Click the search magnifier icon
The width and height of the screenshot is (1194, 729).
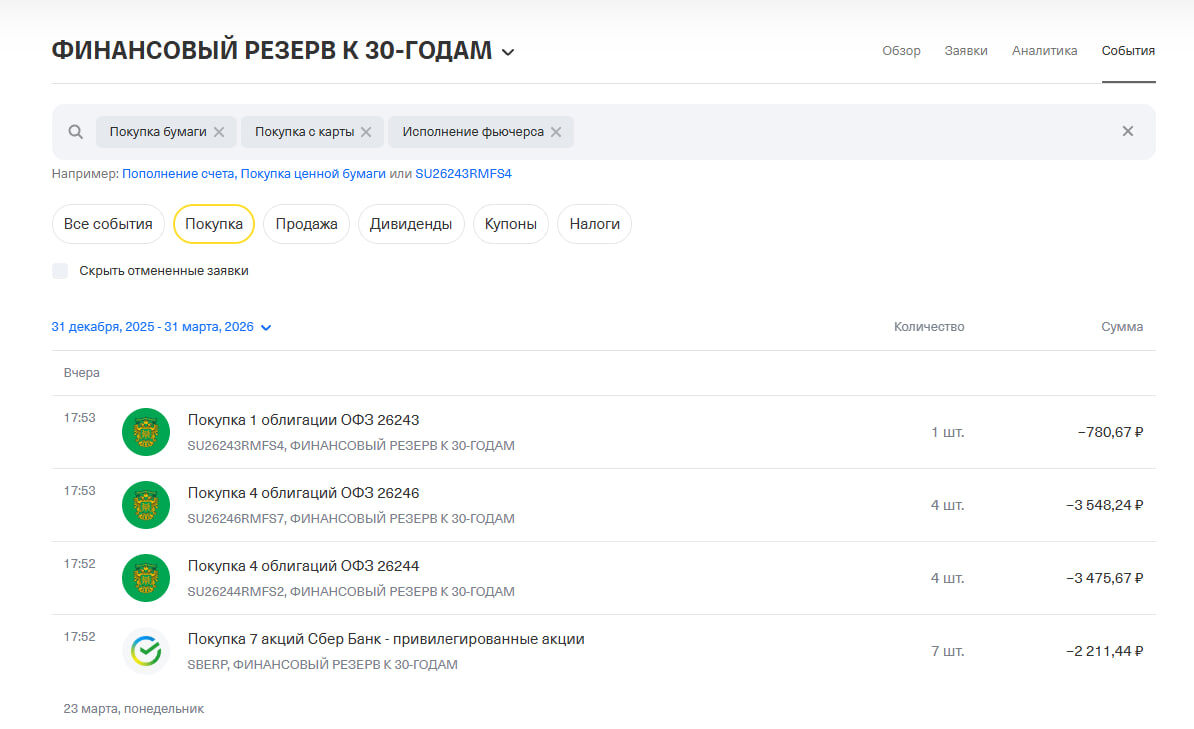click(x=75, y=131)
